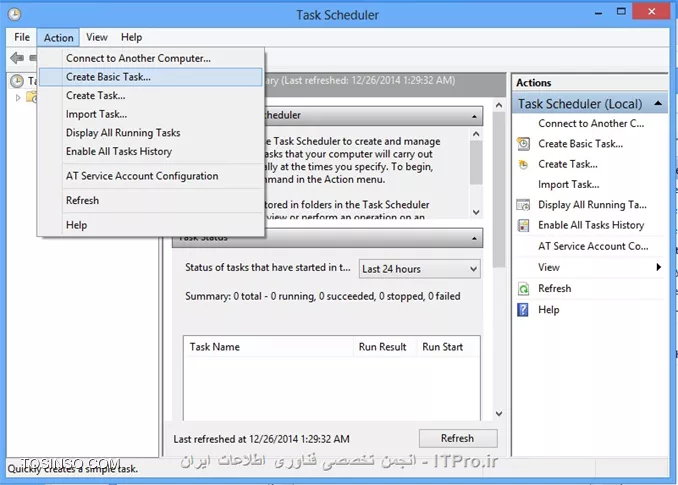The image size is (678, 485).
Task: Click the main pane scroll up arrow
Action: click(x=499, y=105)
